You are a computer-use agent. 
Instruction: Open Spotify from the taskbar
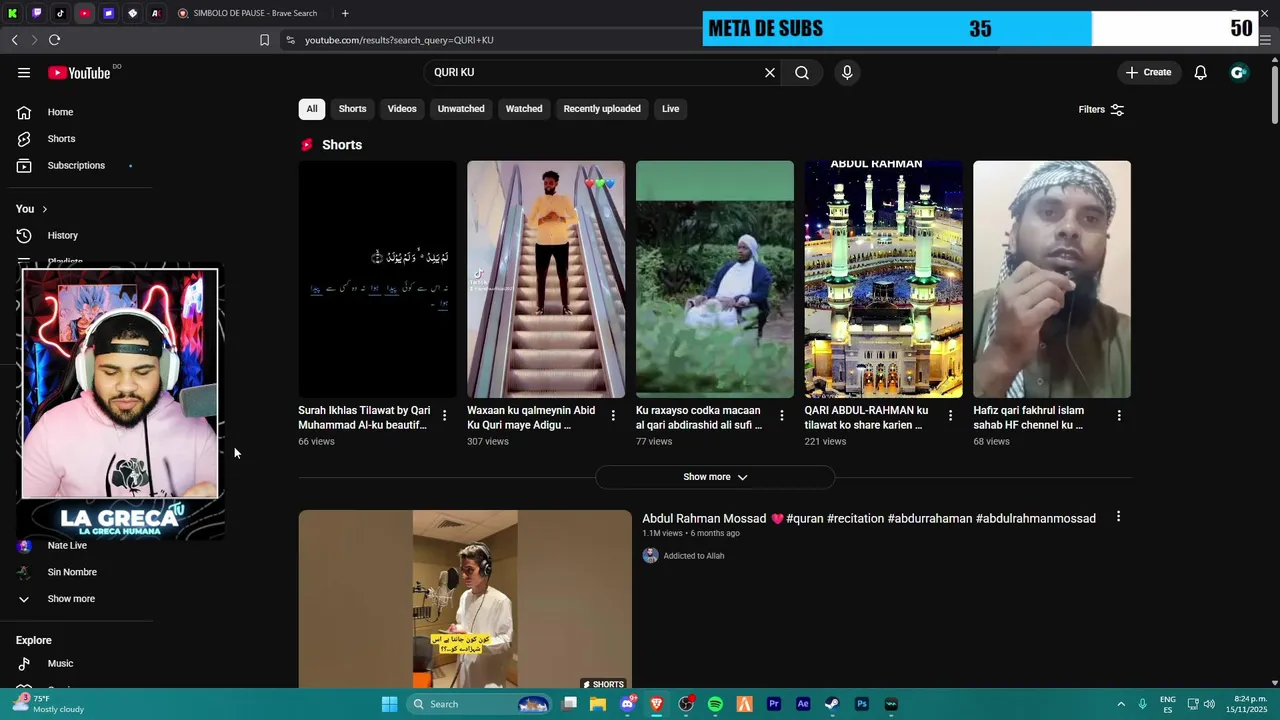pos(715,704)
